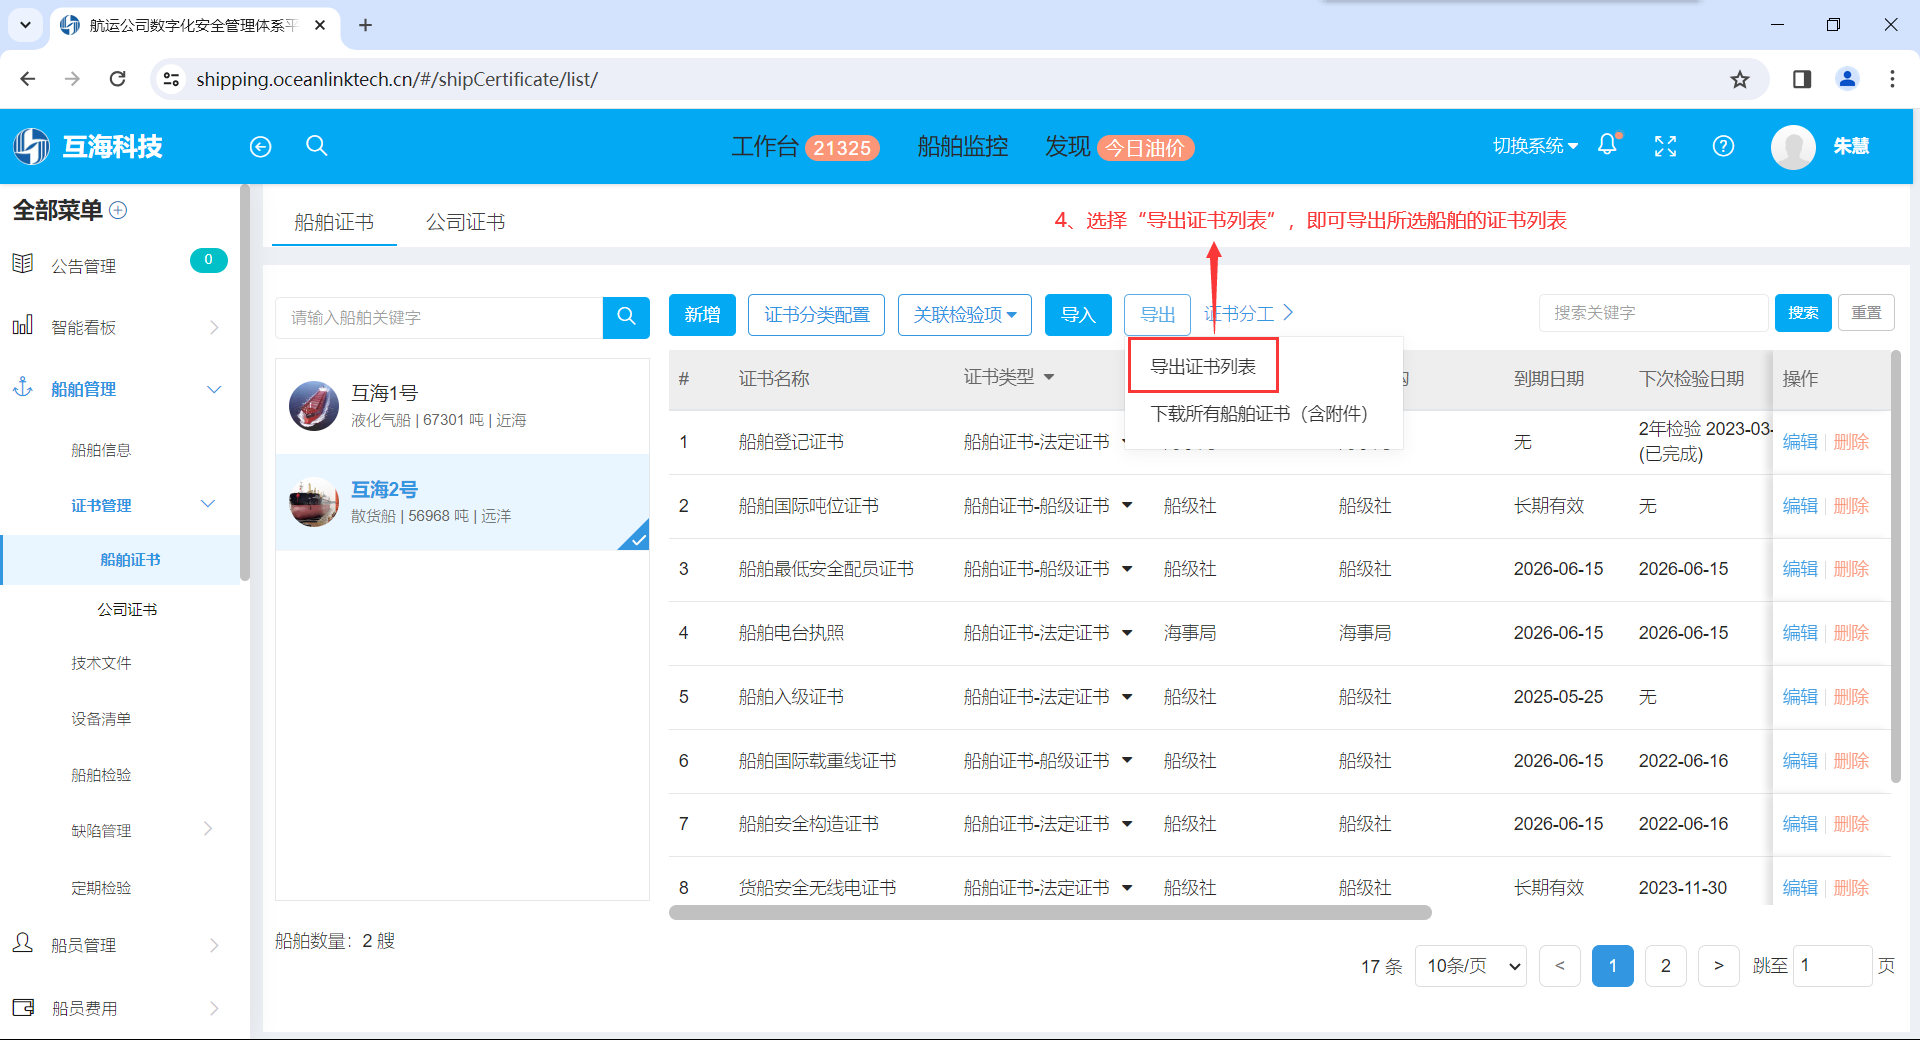Viewport: 1920px width, 1040px height.
Task: Click the 重置 button
Action: pos(1866,313)
